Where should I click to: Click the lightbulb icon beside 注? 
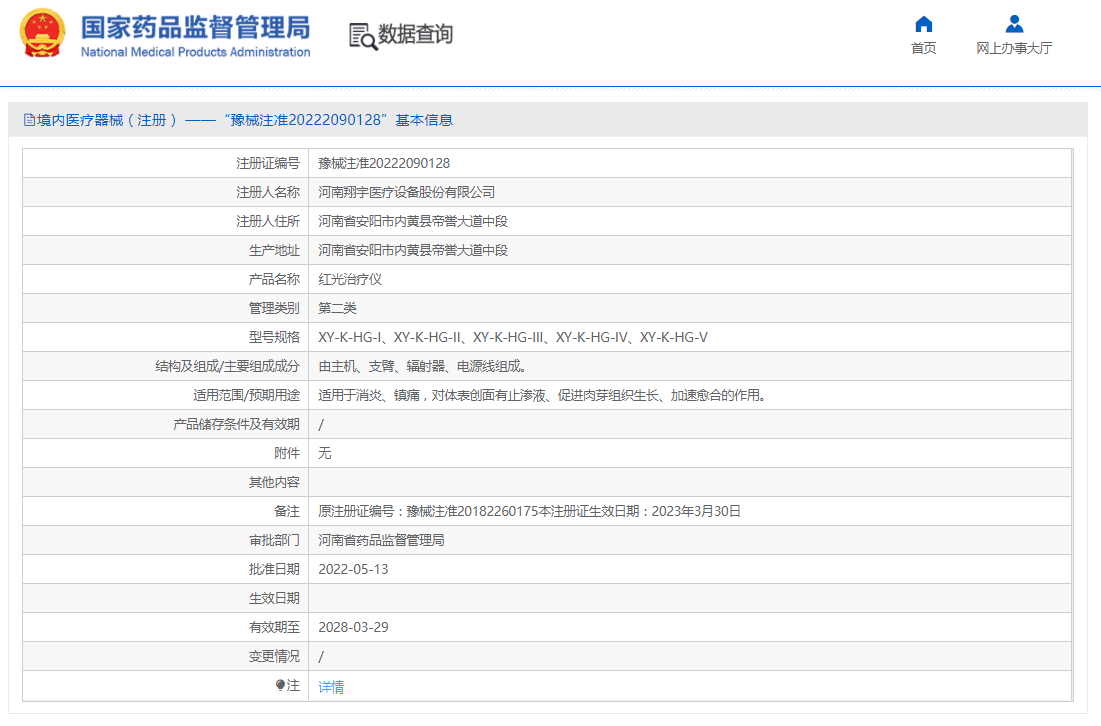tap(280, 685)
